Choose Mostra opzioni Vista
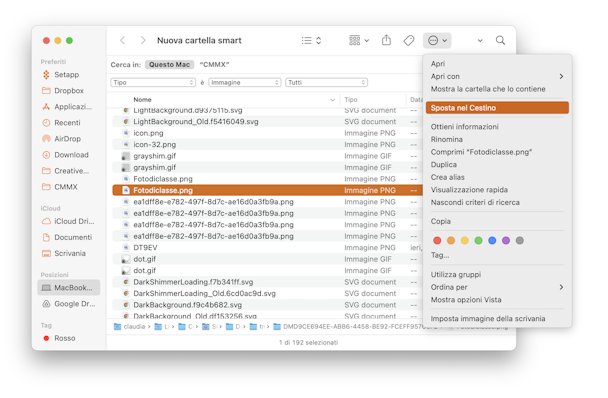 point(466,299)
